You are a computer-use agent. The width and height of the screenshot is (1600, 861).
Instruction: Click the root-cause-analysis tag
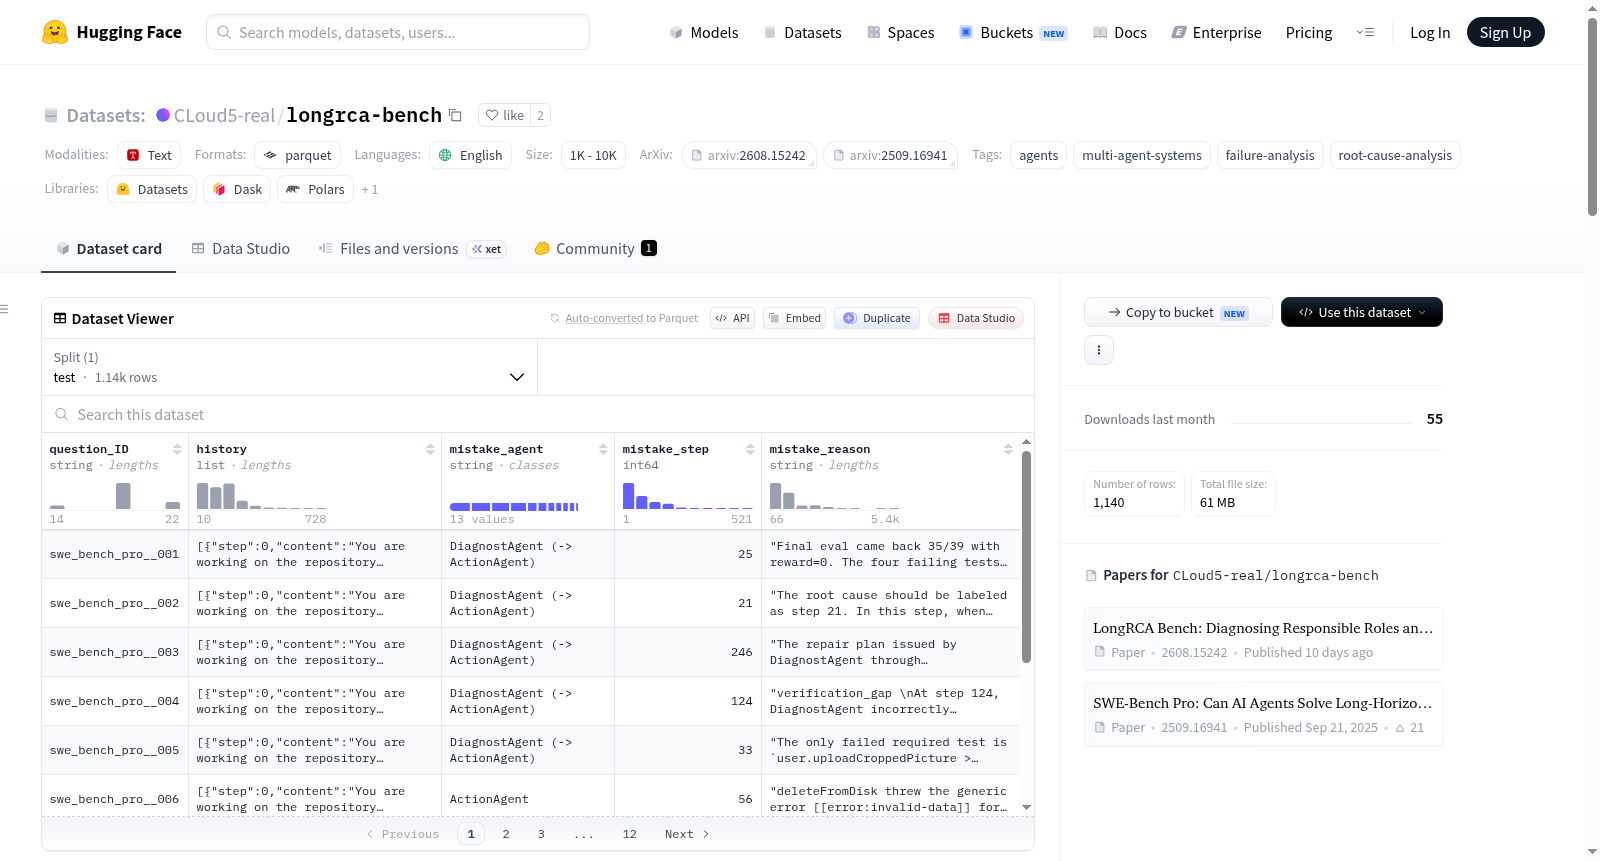1395,155
